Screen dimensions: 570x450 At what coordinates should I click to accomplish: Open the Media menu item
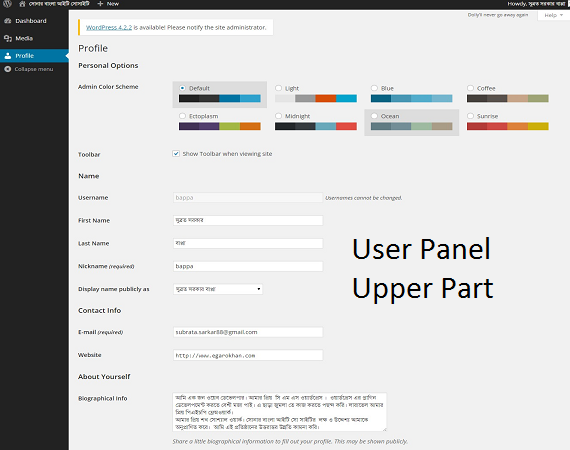(34, 38)
